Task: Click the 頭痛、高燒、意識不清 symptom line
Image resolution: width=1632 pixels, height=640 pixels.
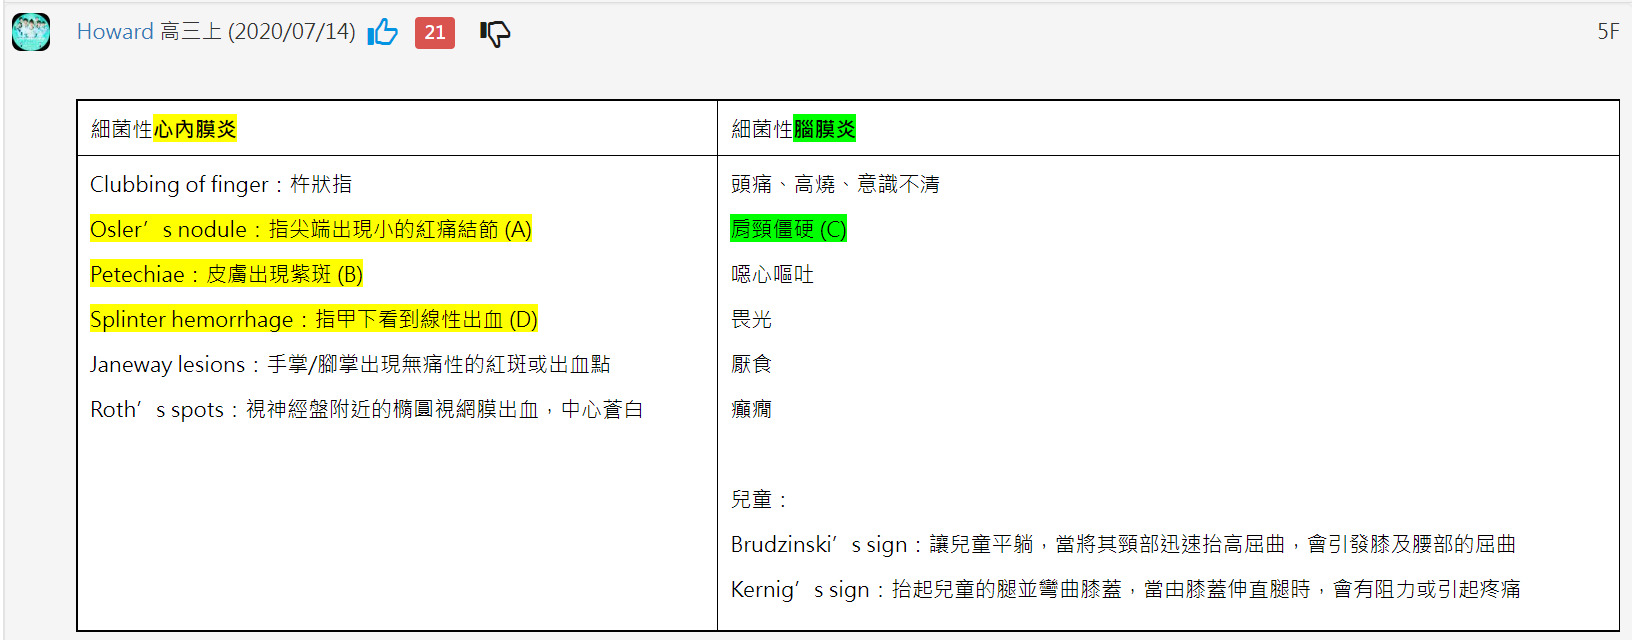Action: coord(835,184)
